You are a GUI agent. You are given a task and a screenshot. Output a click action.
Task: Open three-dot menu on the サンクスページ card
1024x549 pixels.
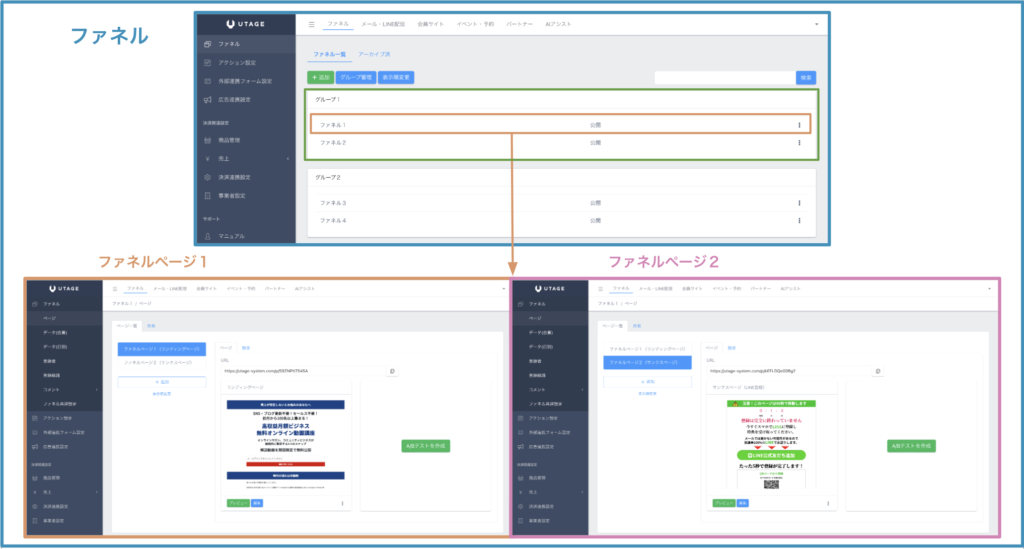[x=828, y=503]
